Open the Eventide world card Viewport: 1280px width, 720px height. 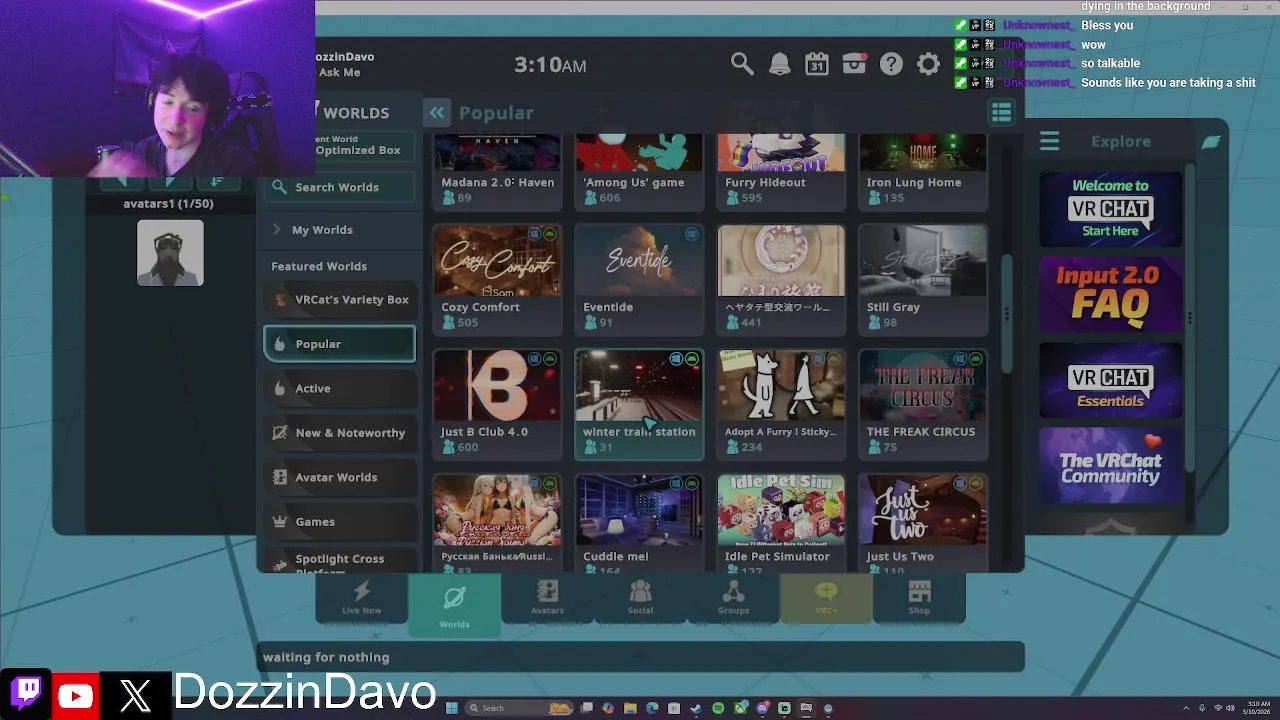pyautogui.click(x=639, y=279)
